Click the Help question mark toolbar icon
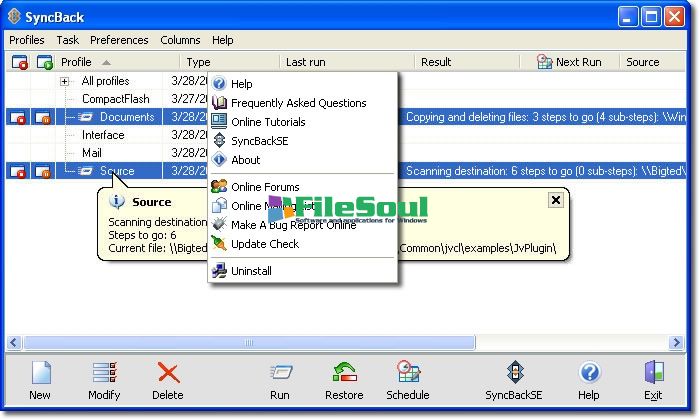699x419 pixels. 589,373
